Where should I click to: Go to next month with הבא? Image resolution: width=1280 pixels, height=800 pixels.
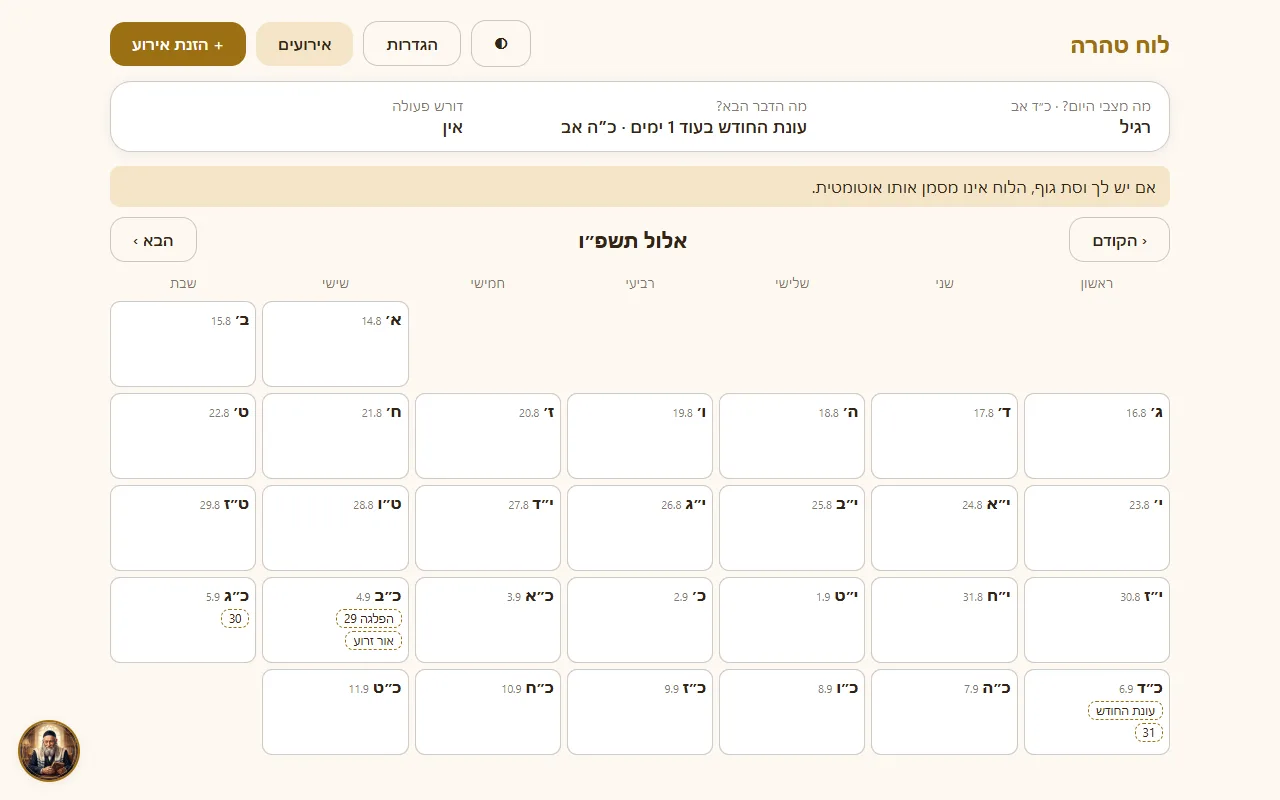pyautogui.click(x=153, y=240)
